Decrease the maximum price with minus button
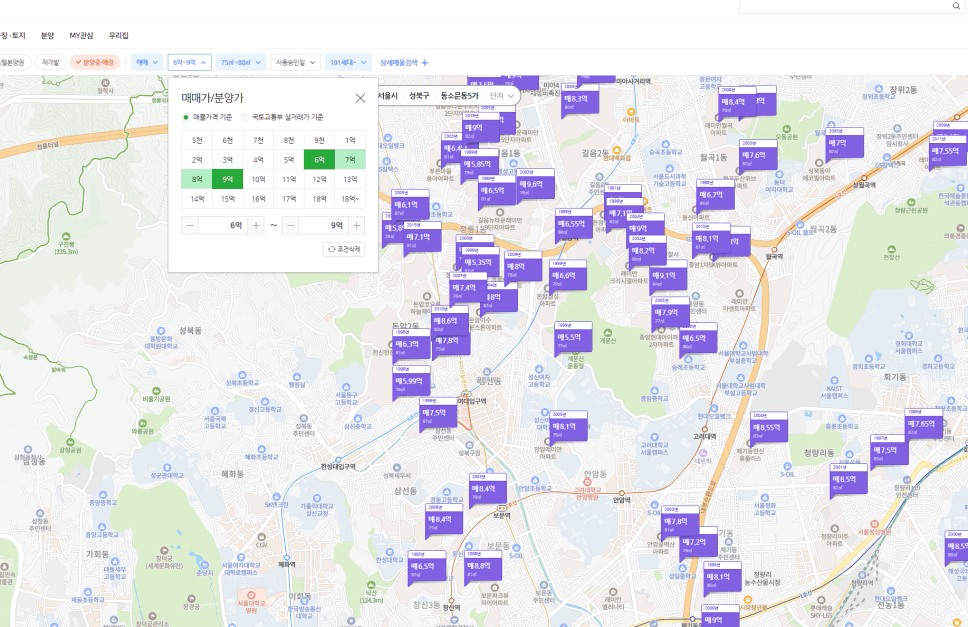The image size is (968, 627). pyautogui.click(x=290, y=225)
